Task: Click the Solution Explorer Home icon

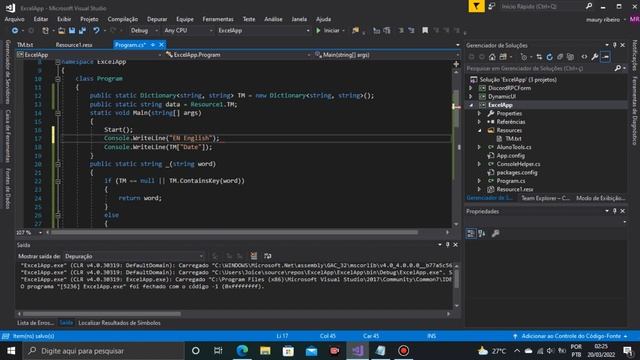Action: [492, 57]
